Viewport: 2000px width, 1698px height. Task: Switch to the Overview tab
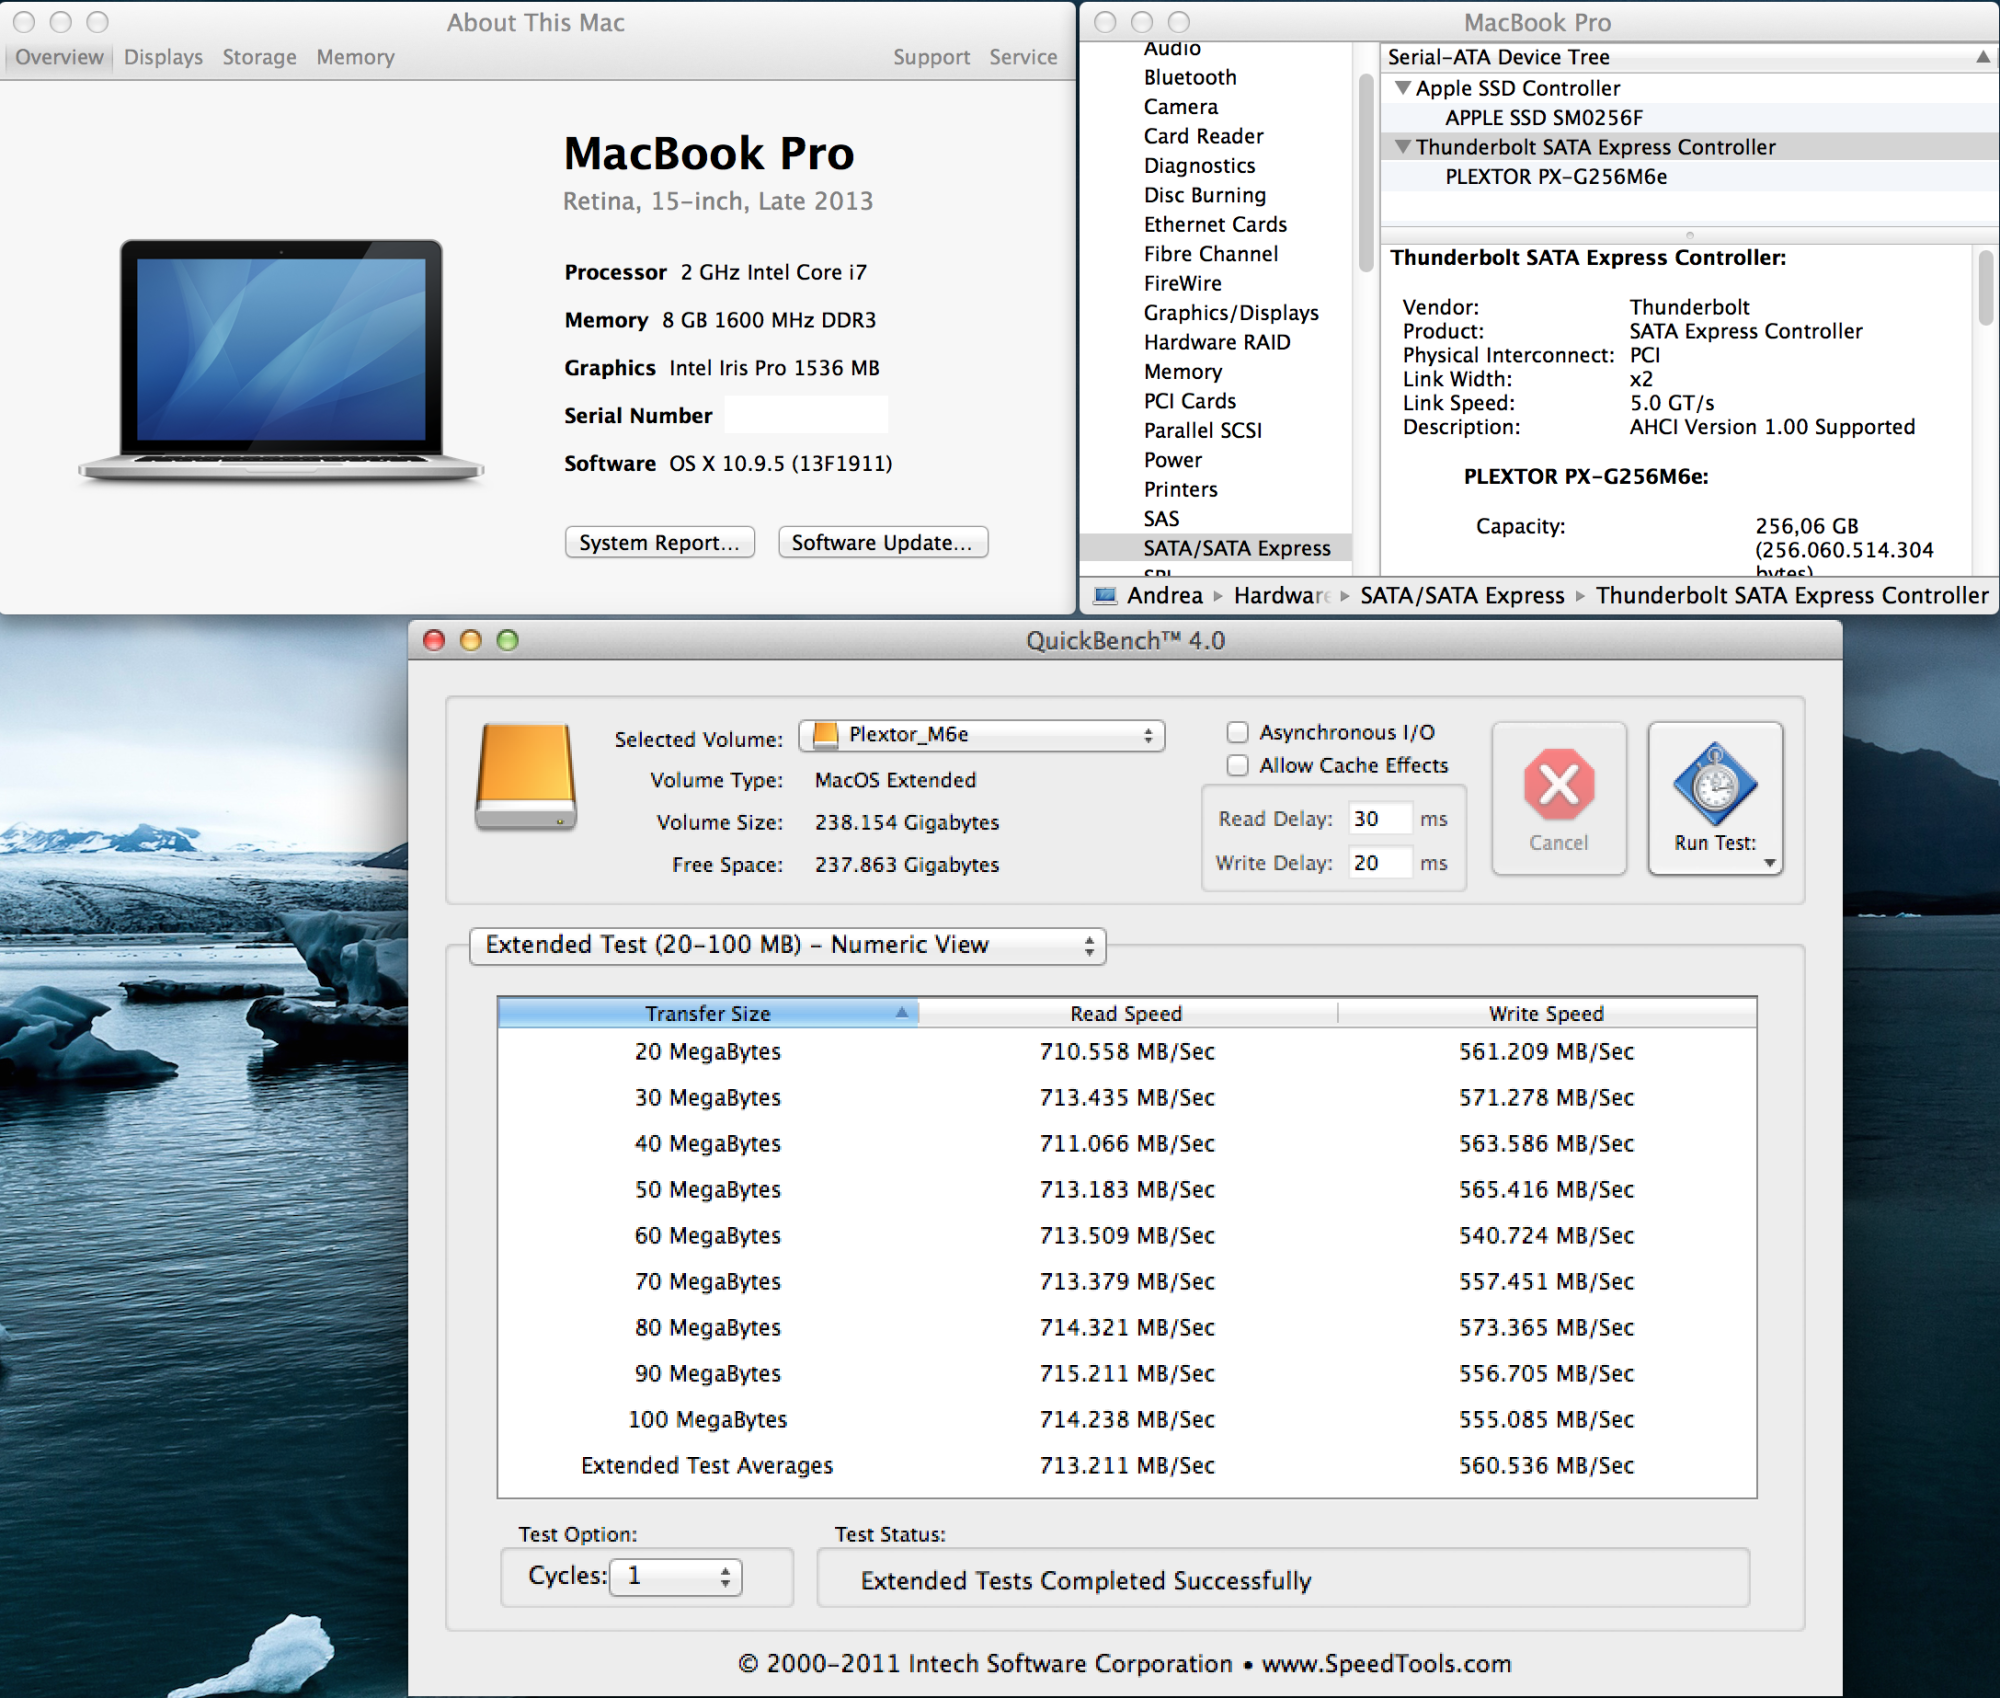coord(59,57)
